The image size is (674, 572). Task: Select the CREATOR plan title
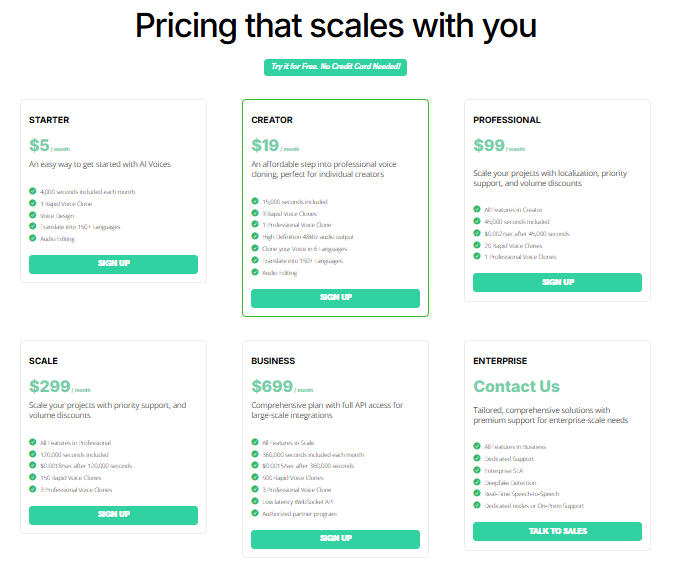click(x=272, y=120)
